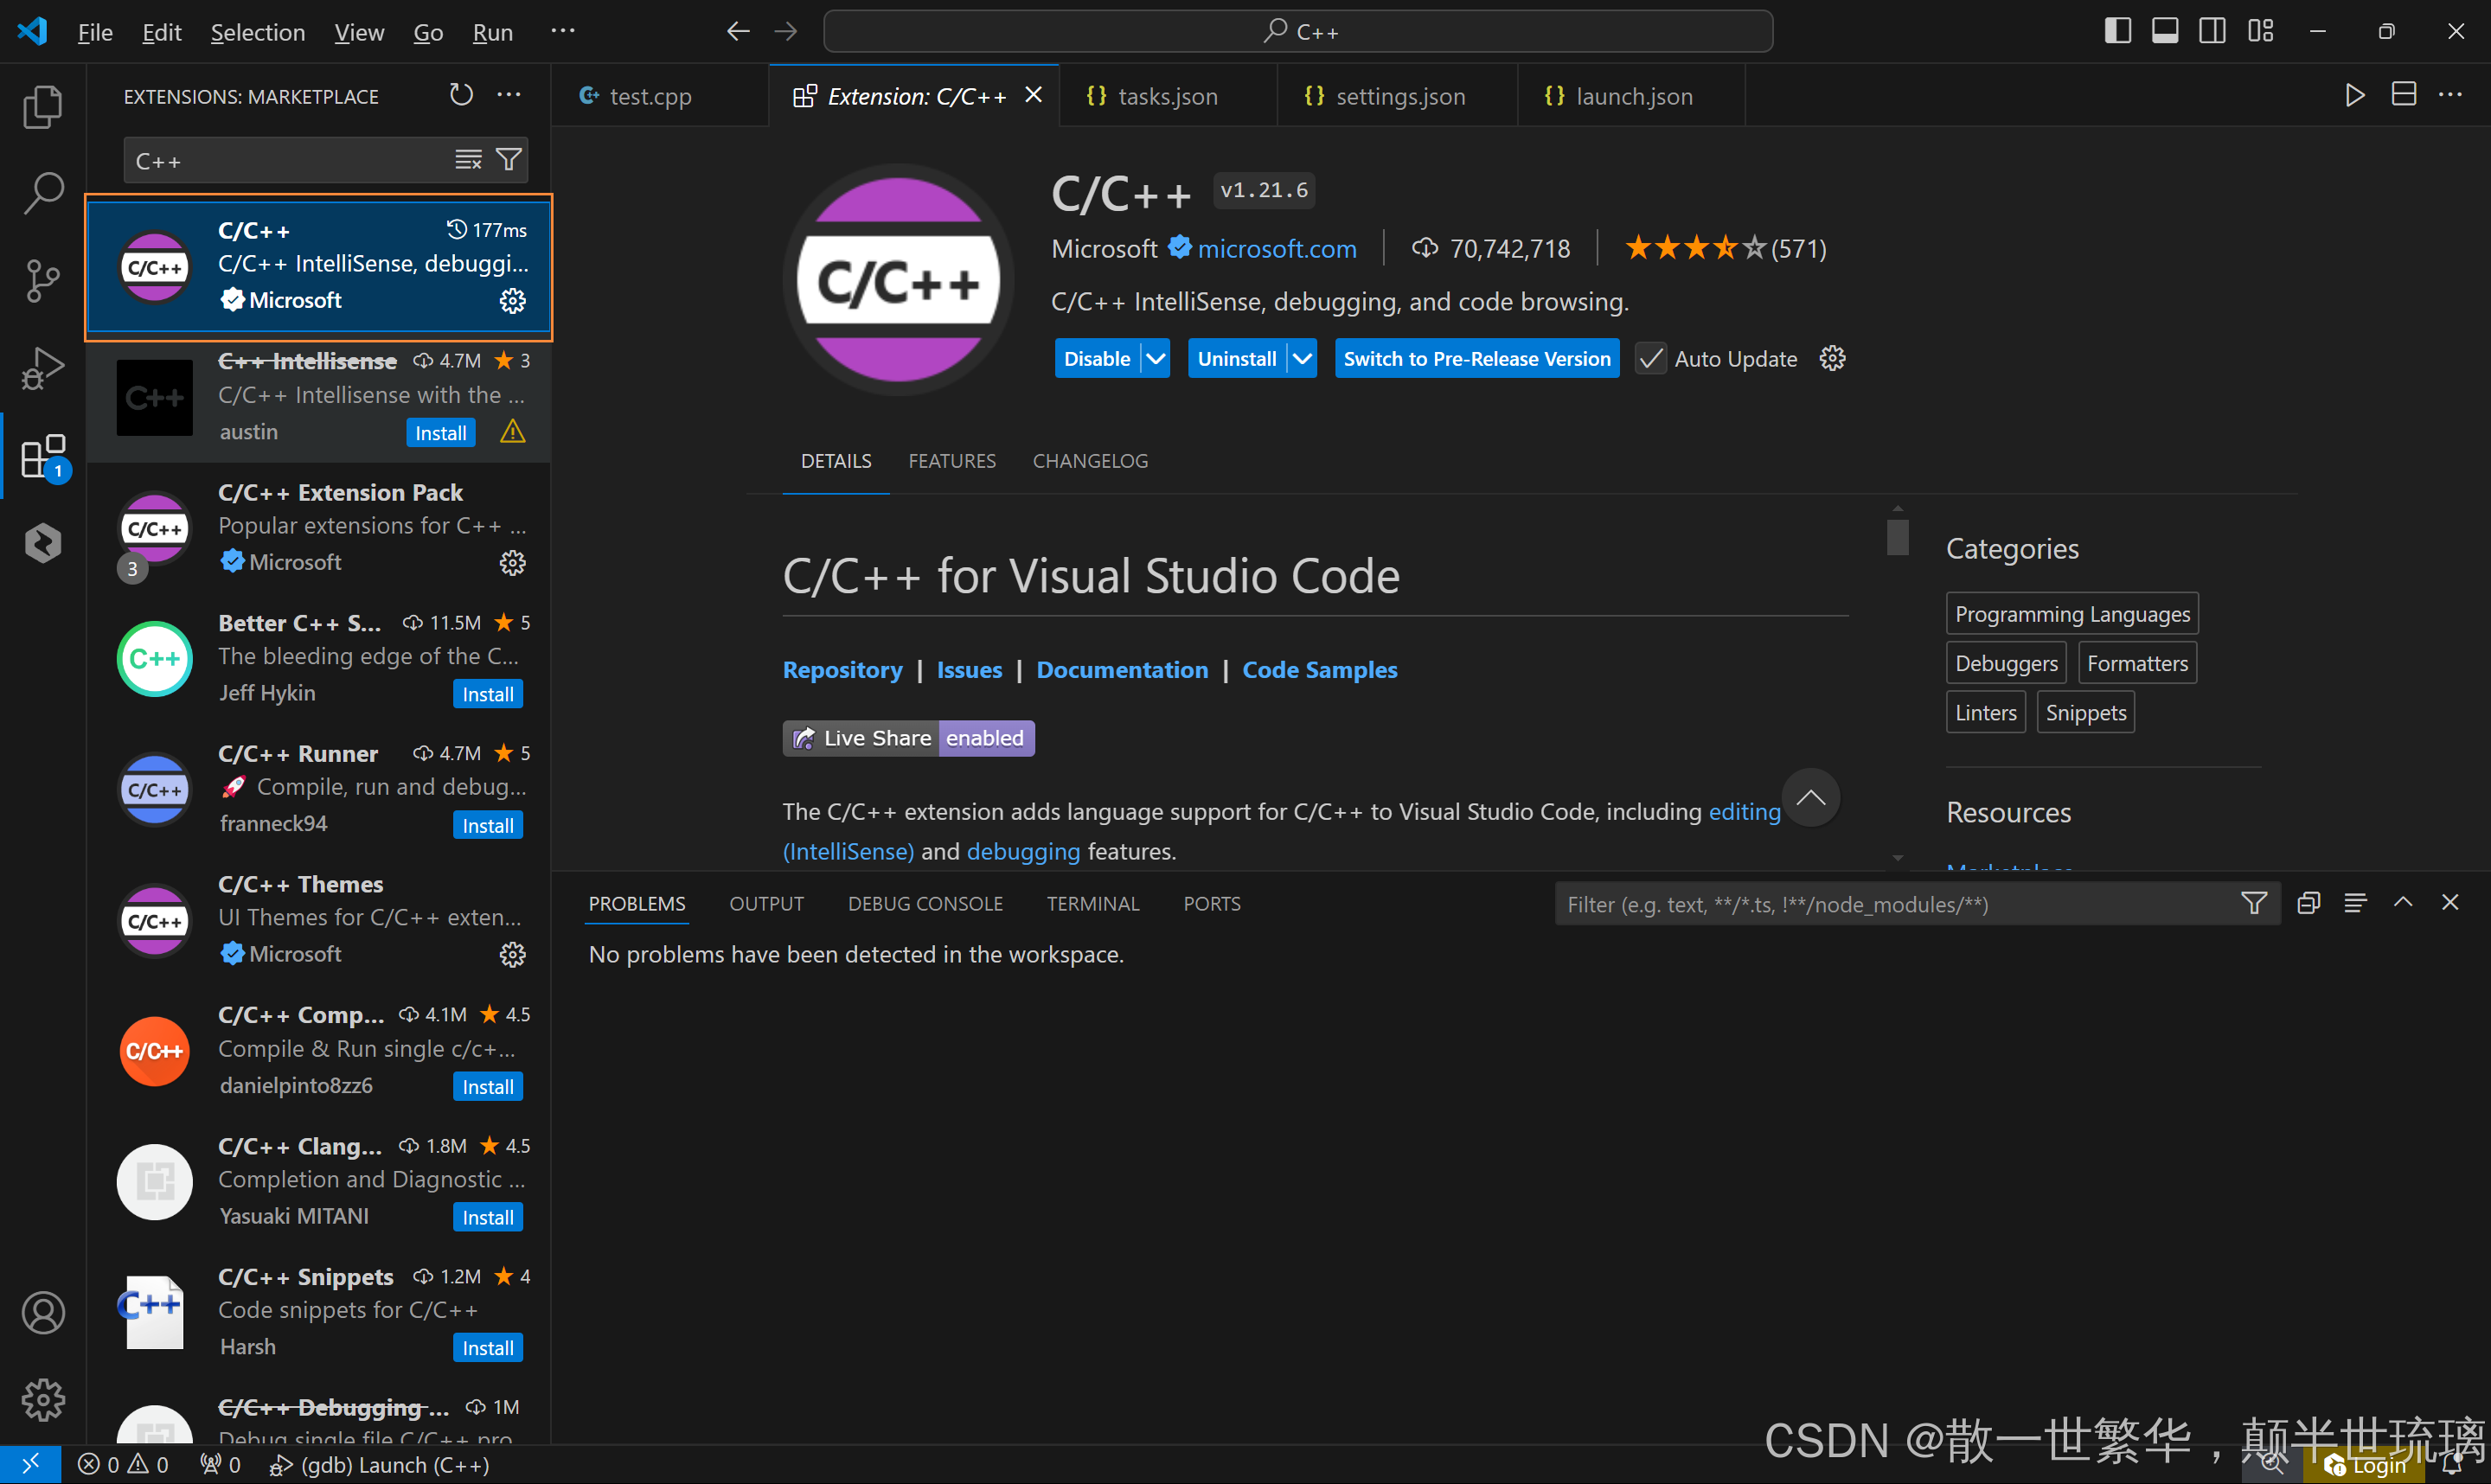Go back with the navigation arrow

pyautogui.click(x=738, y=32)
